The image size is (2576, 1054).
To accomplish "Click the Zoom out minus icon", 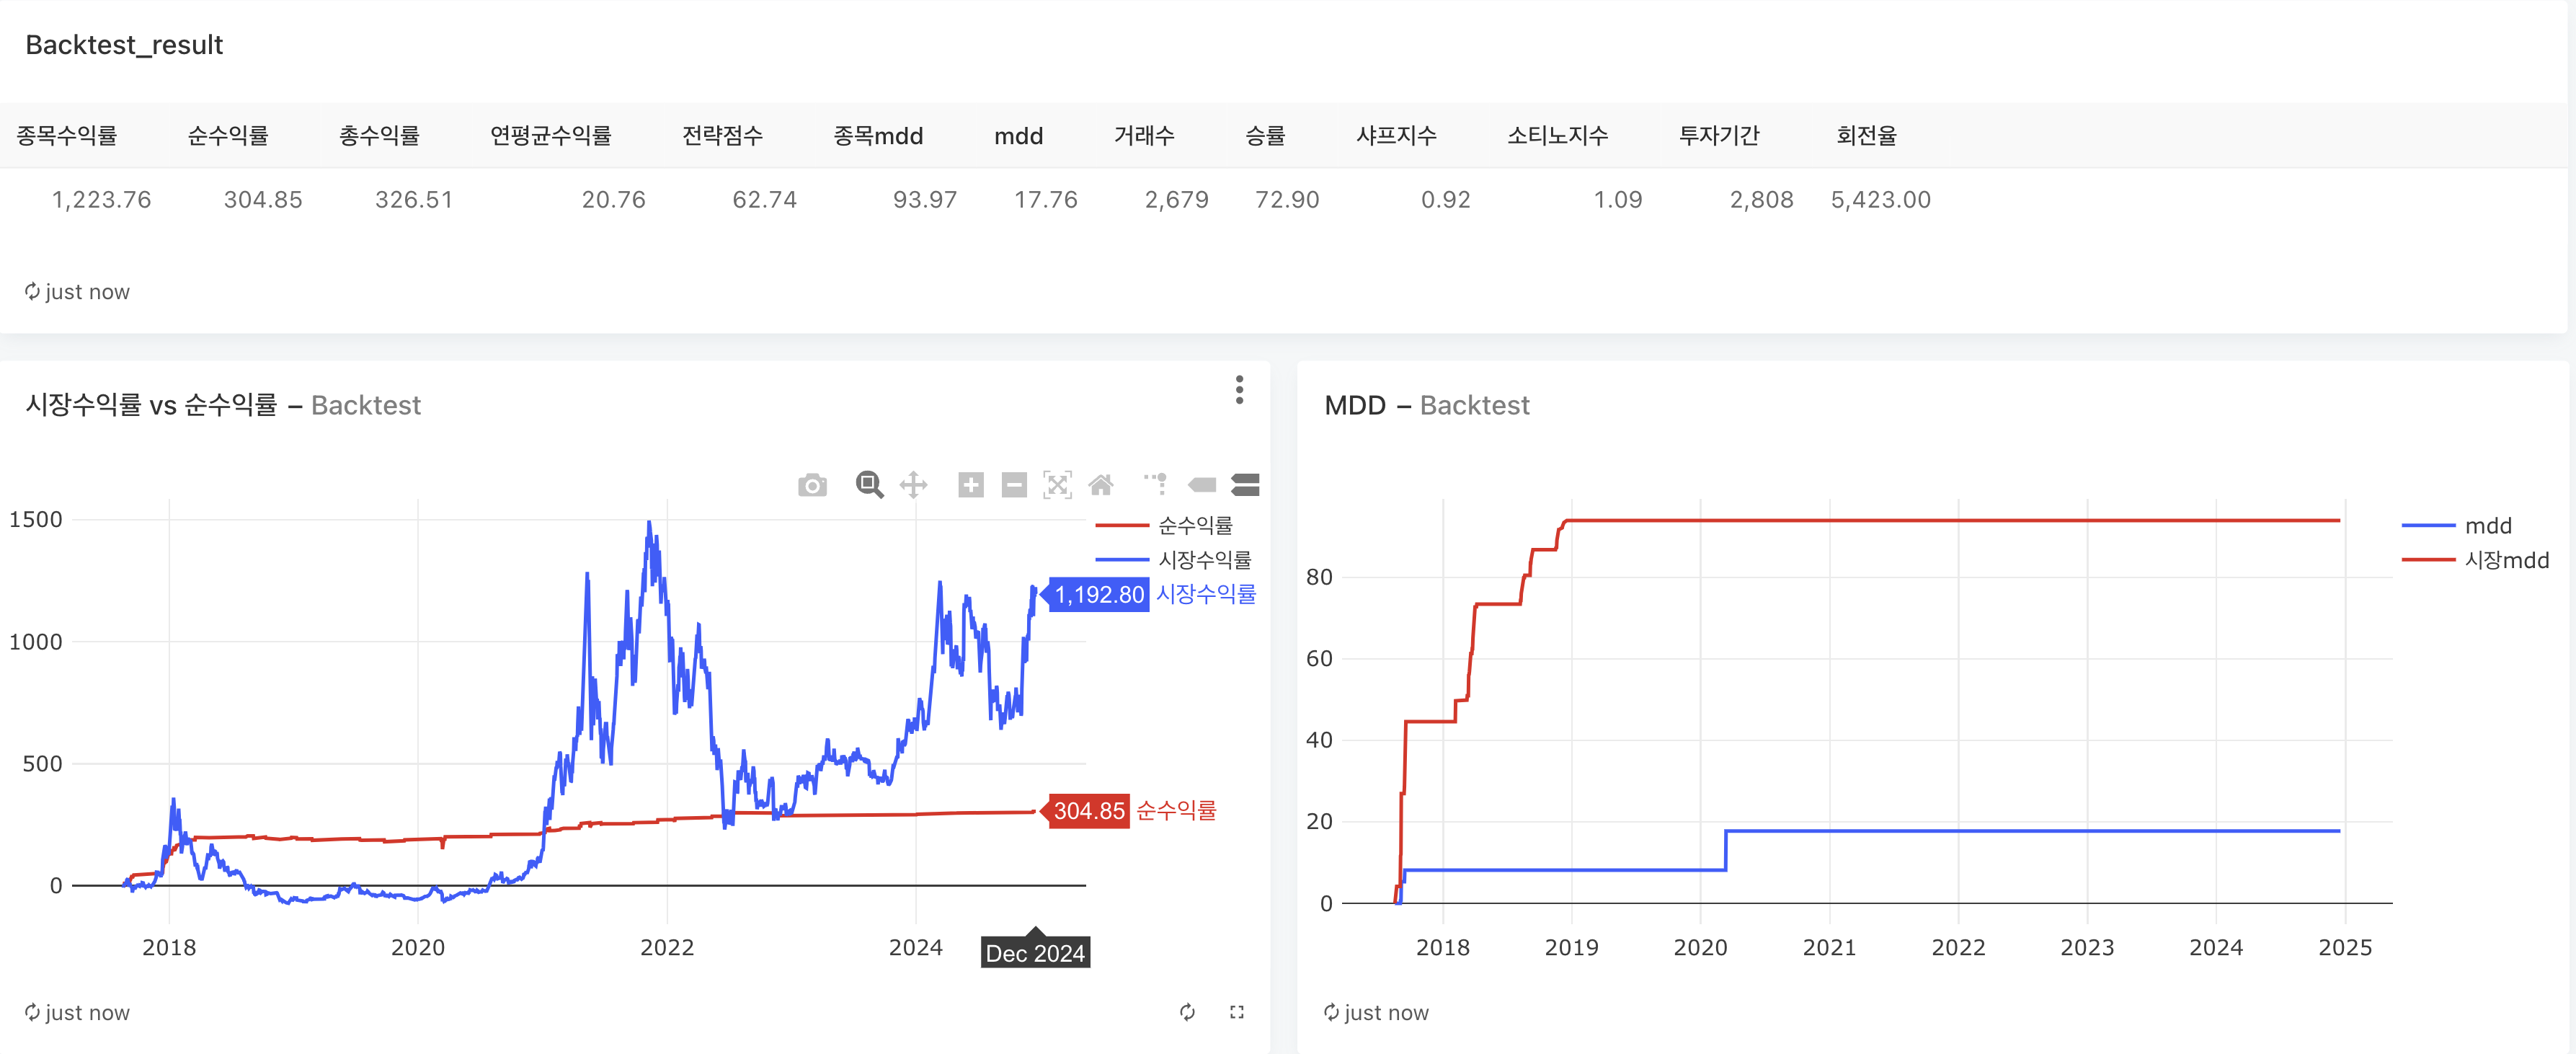I will [x=1014, y=485].
